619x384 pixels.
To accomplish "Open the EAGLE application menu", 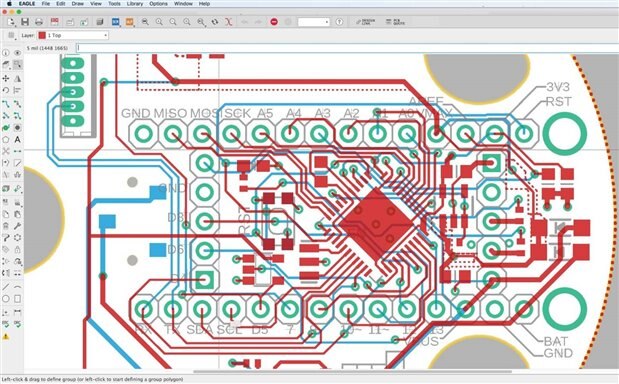I will [27, 4].
